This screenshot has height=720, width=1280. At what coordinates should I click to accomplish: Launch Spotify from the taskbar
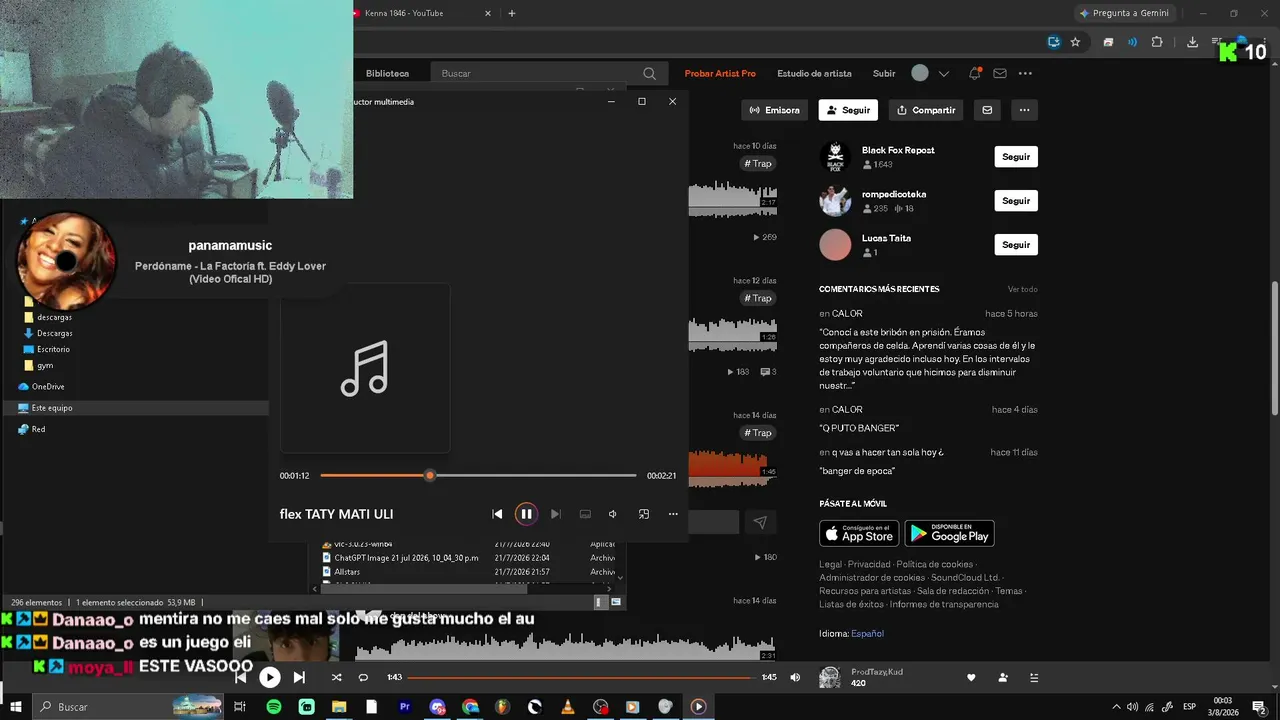[274, 707]
